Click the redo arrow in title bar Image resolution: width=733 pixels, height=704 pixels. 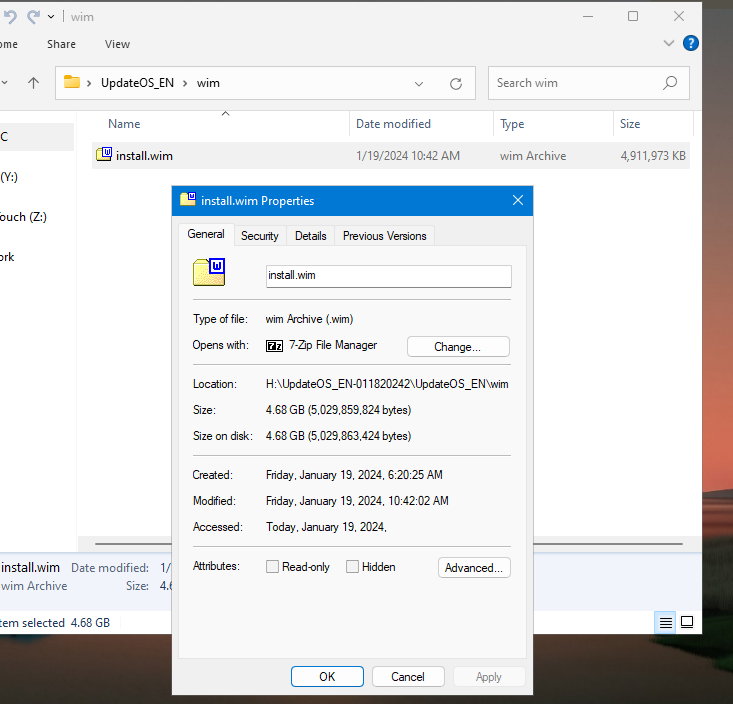click(x=33, y=17)
